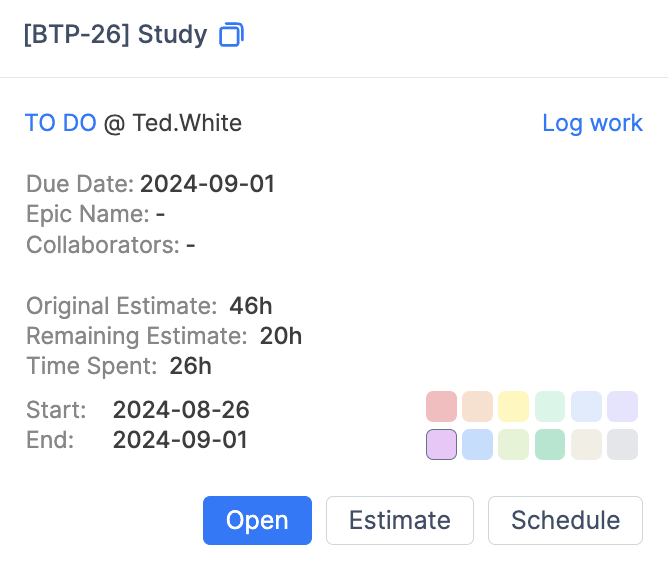Select the yellow color swatch
Image resolution: width=668 pixels, height=572 pixels.
(x=513, y=407)
